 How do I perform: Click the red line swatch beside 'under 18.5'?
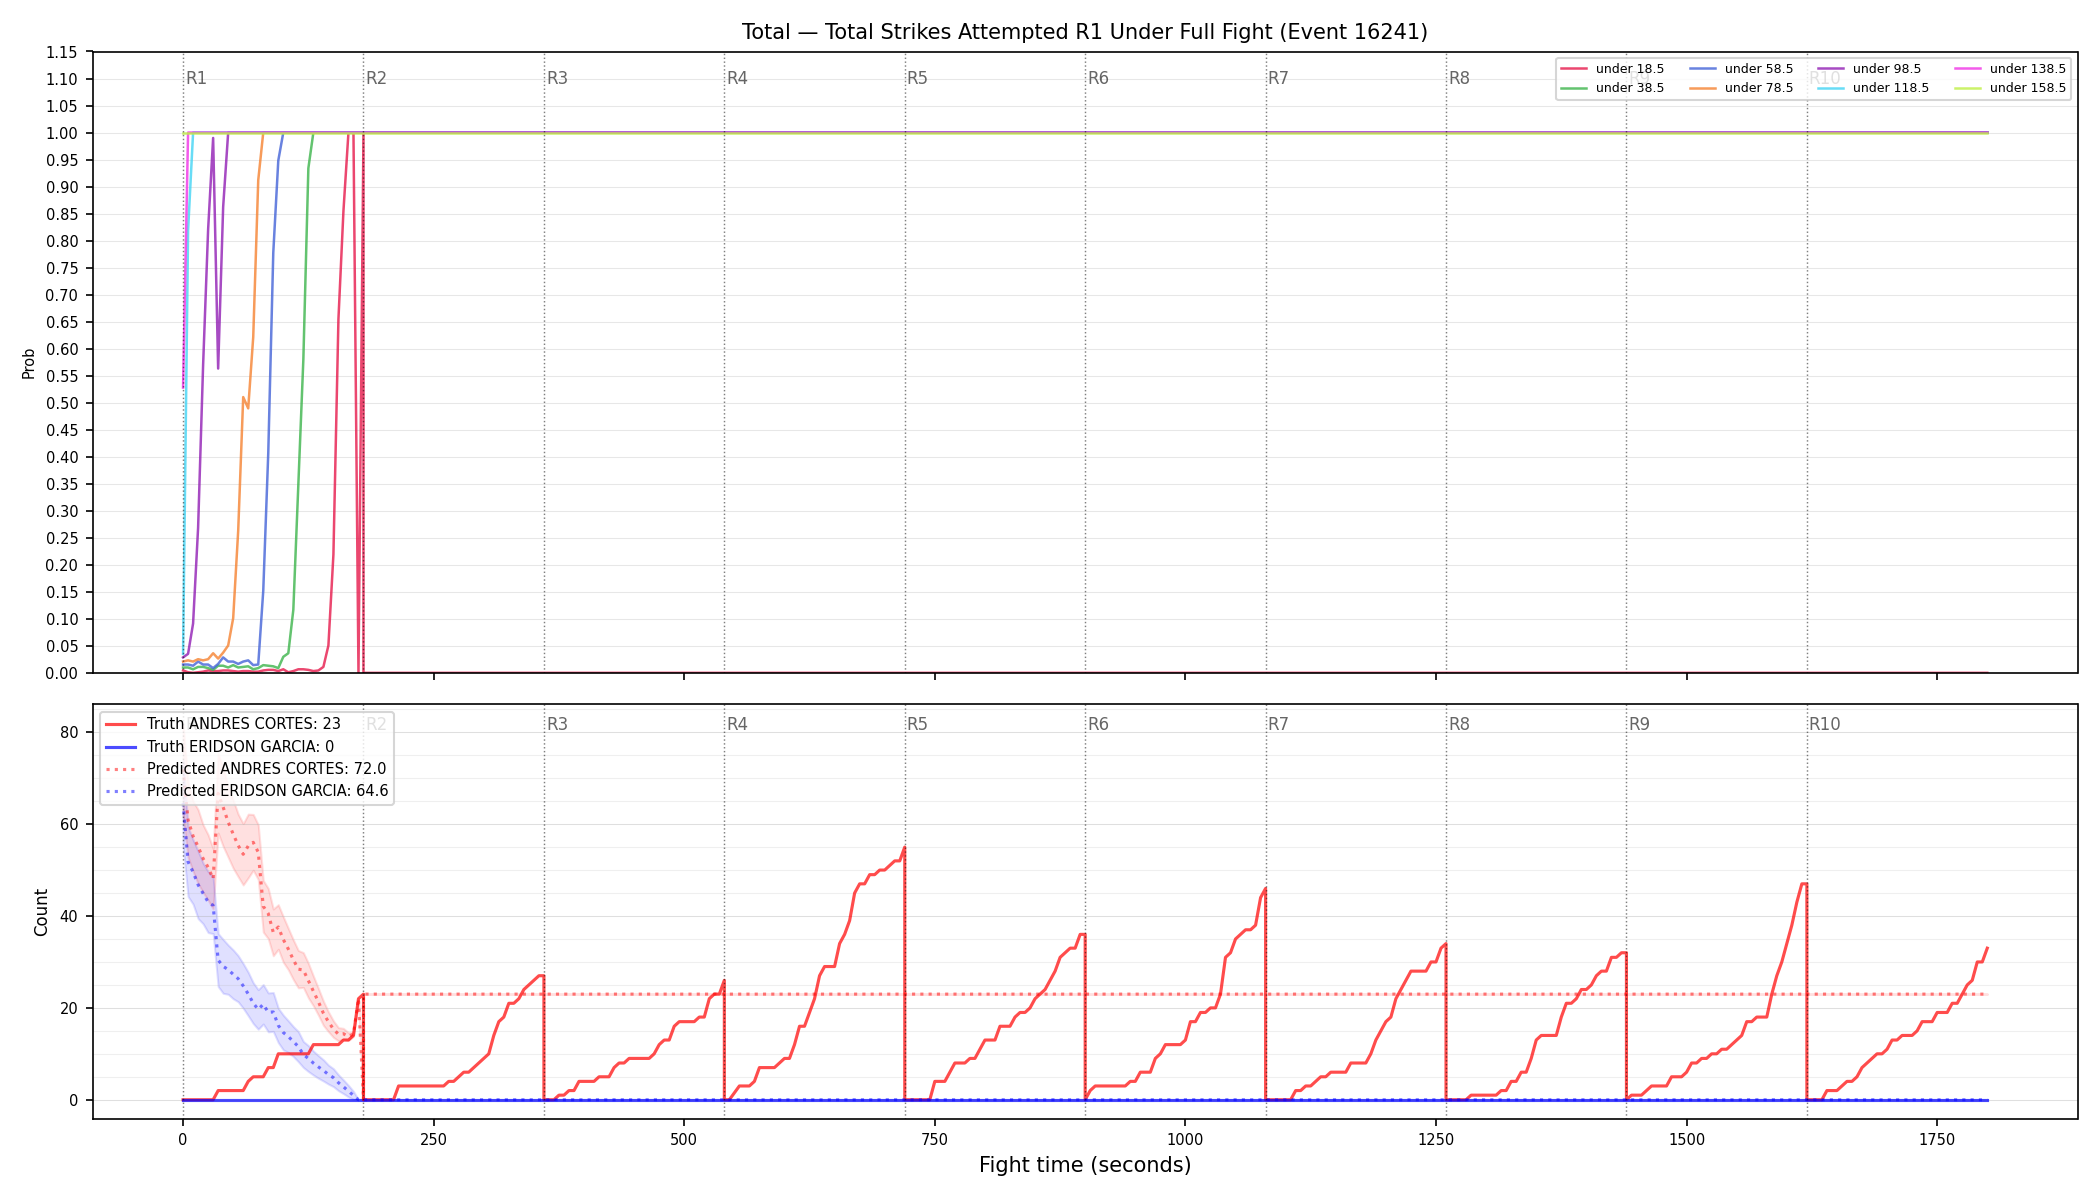point(1574,69)
